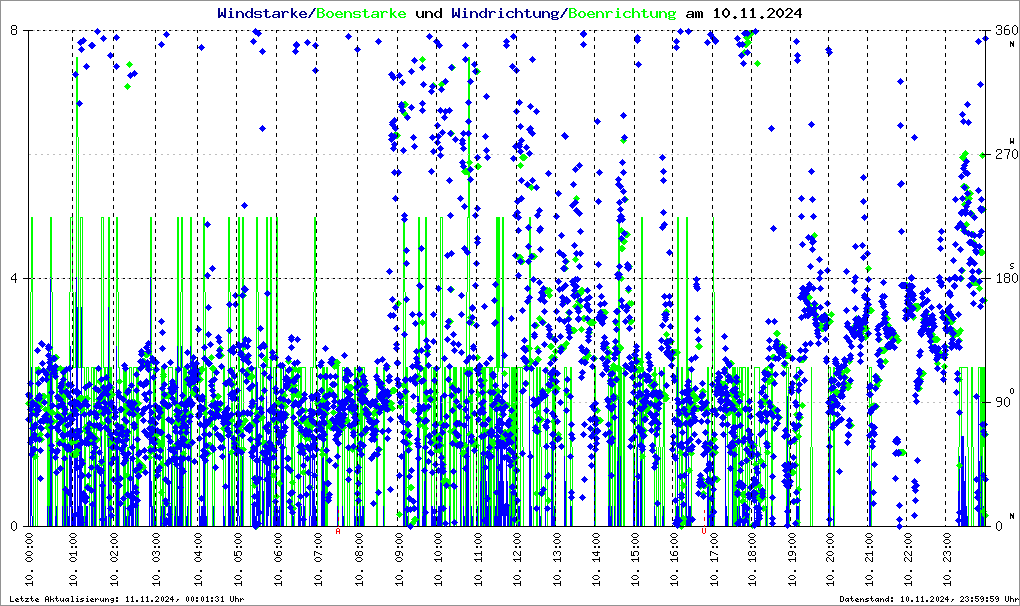Click the '10. 20:00' time axis label

[x=829, y=559]
